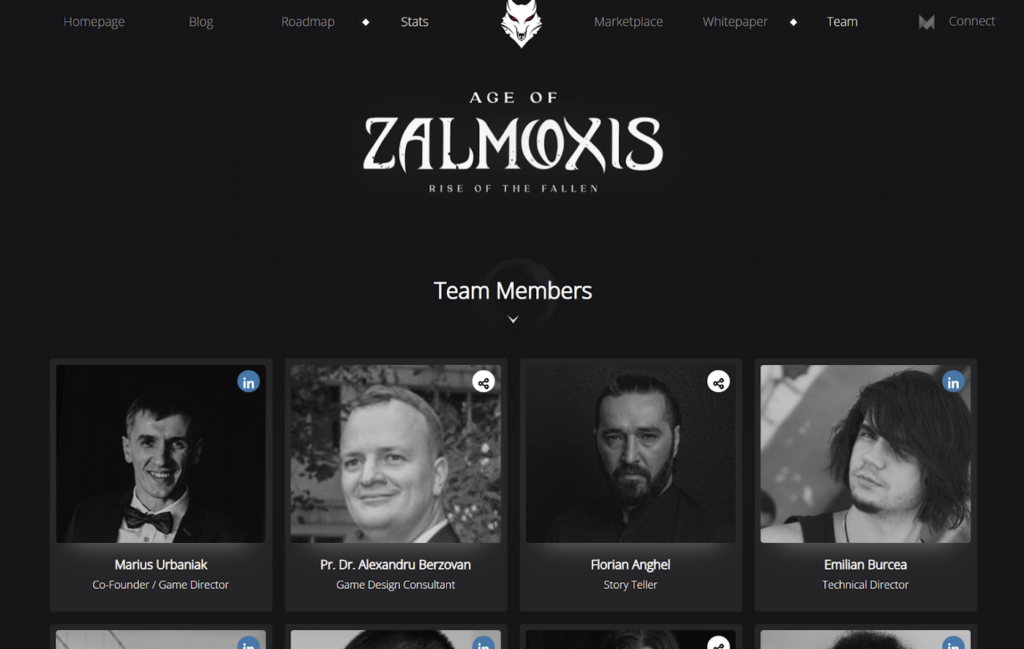Click share icon on Alexandru Berzovan's card
The width and height of the screenshot is (1024, 649).
(x=483, y=382)
